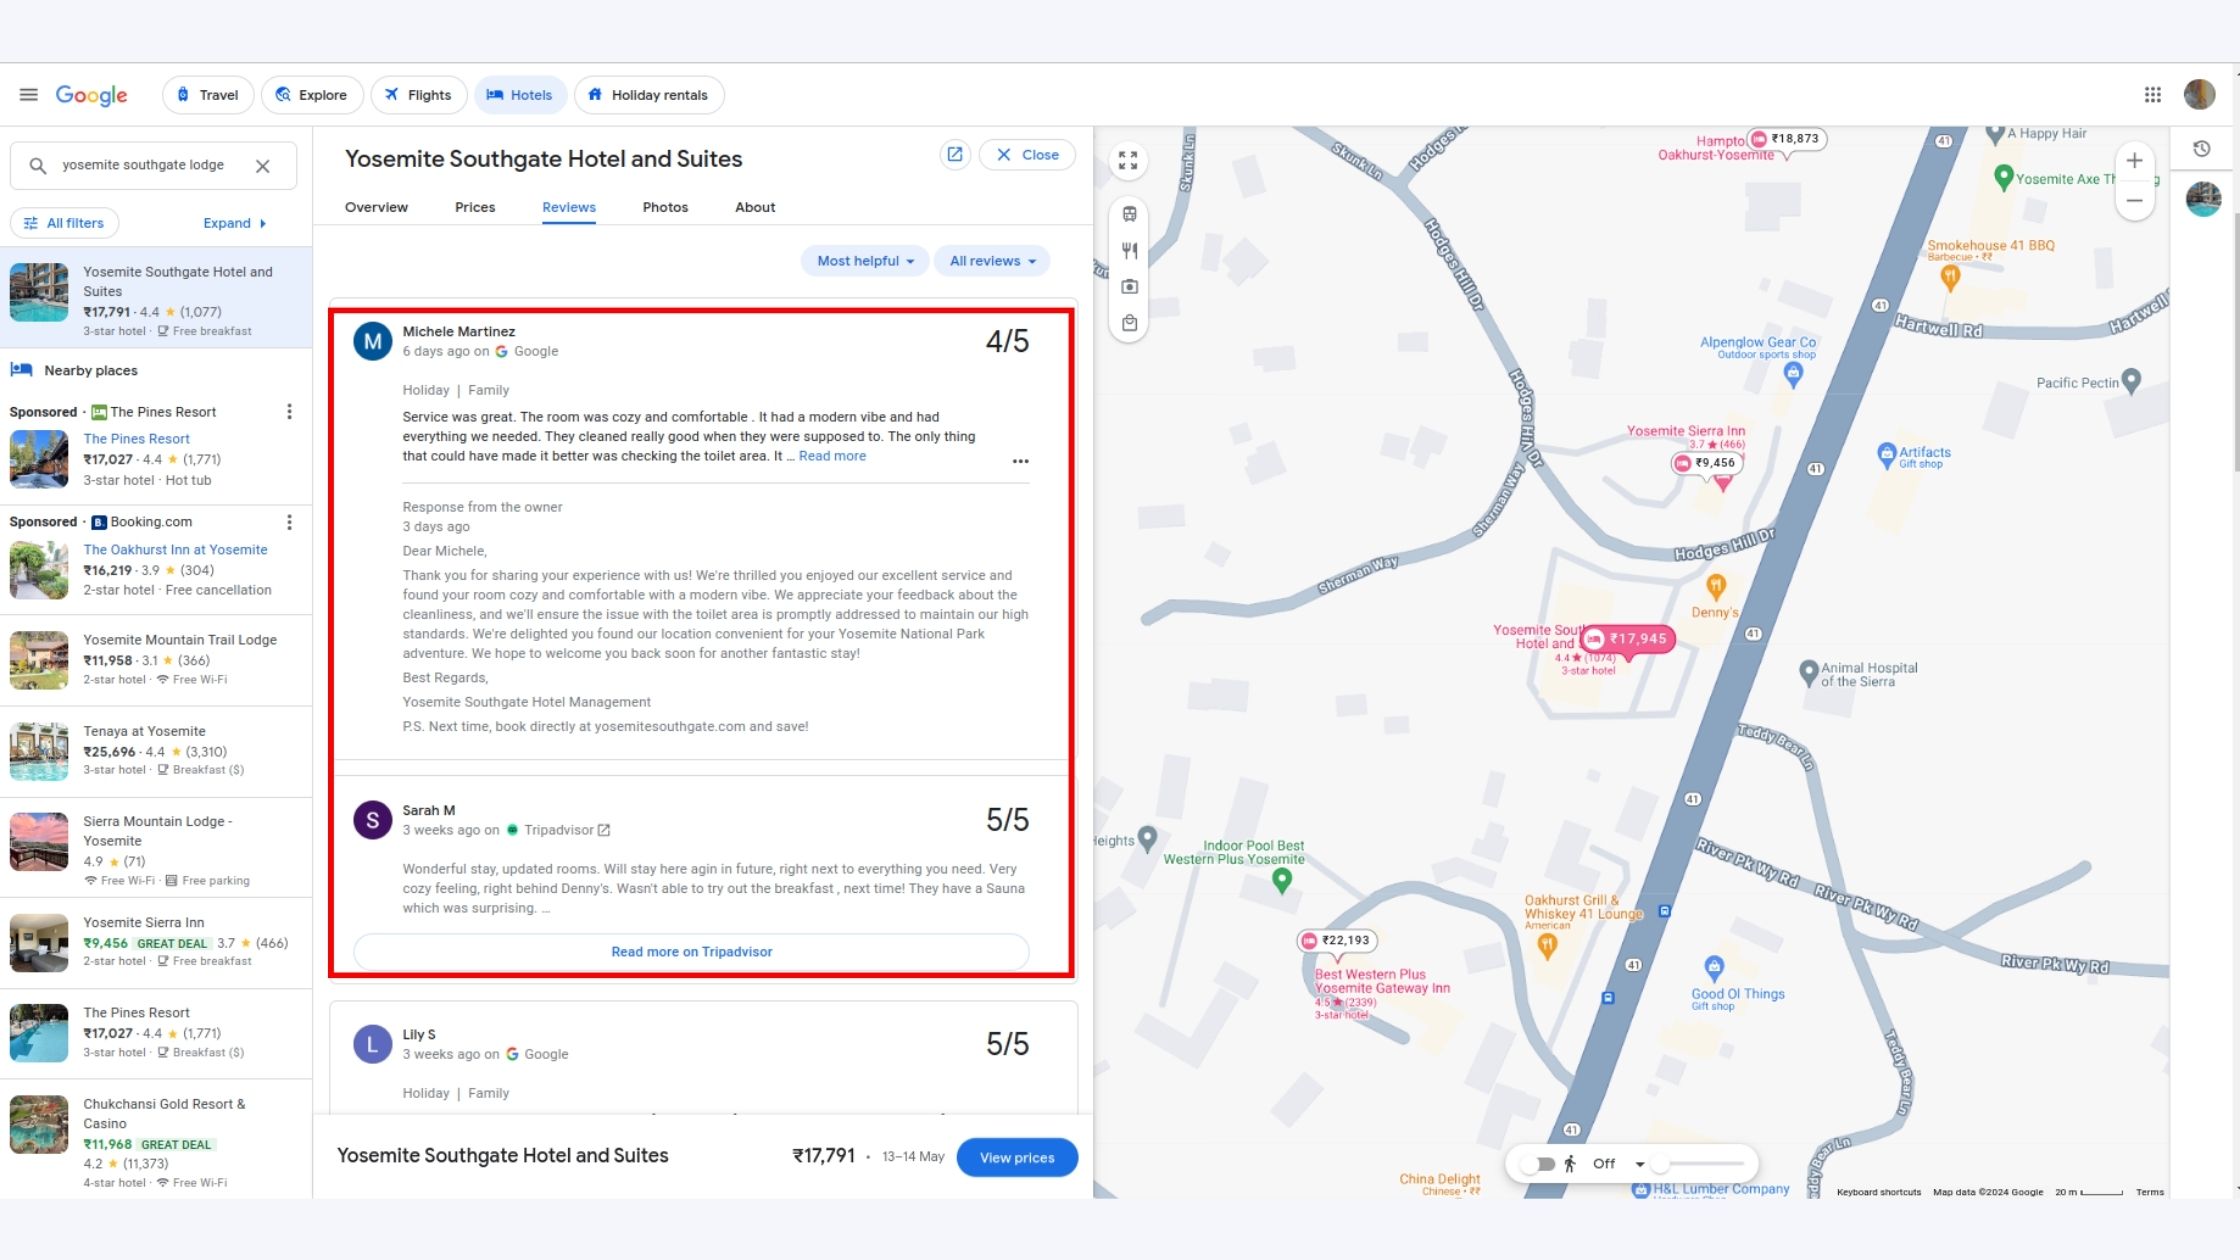2240x1260 pixels.
Task: Open hotel in new tab icon
Action: tap(955, 155)
